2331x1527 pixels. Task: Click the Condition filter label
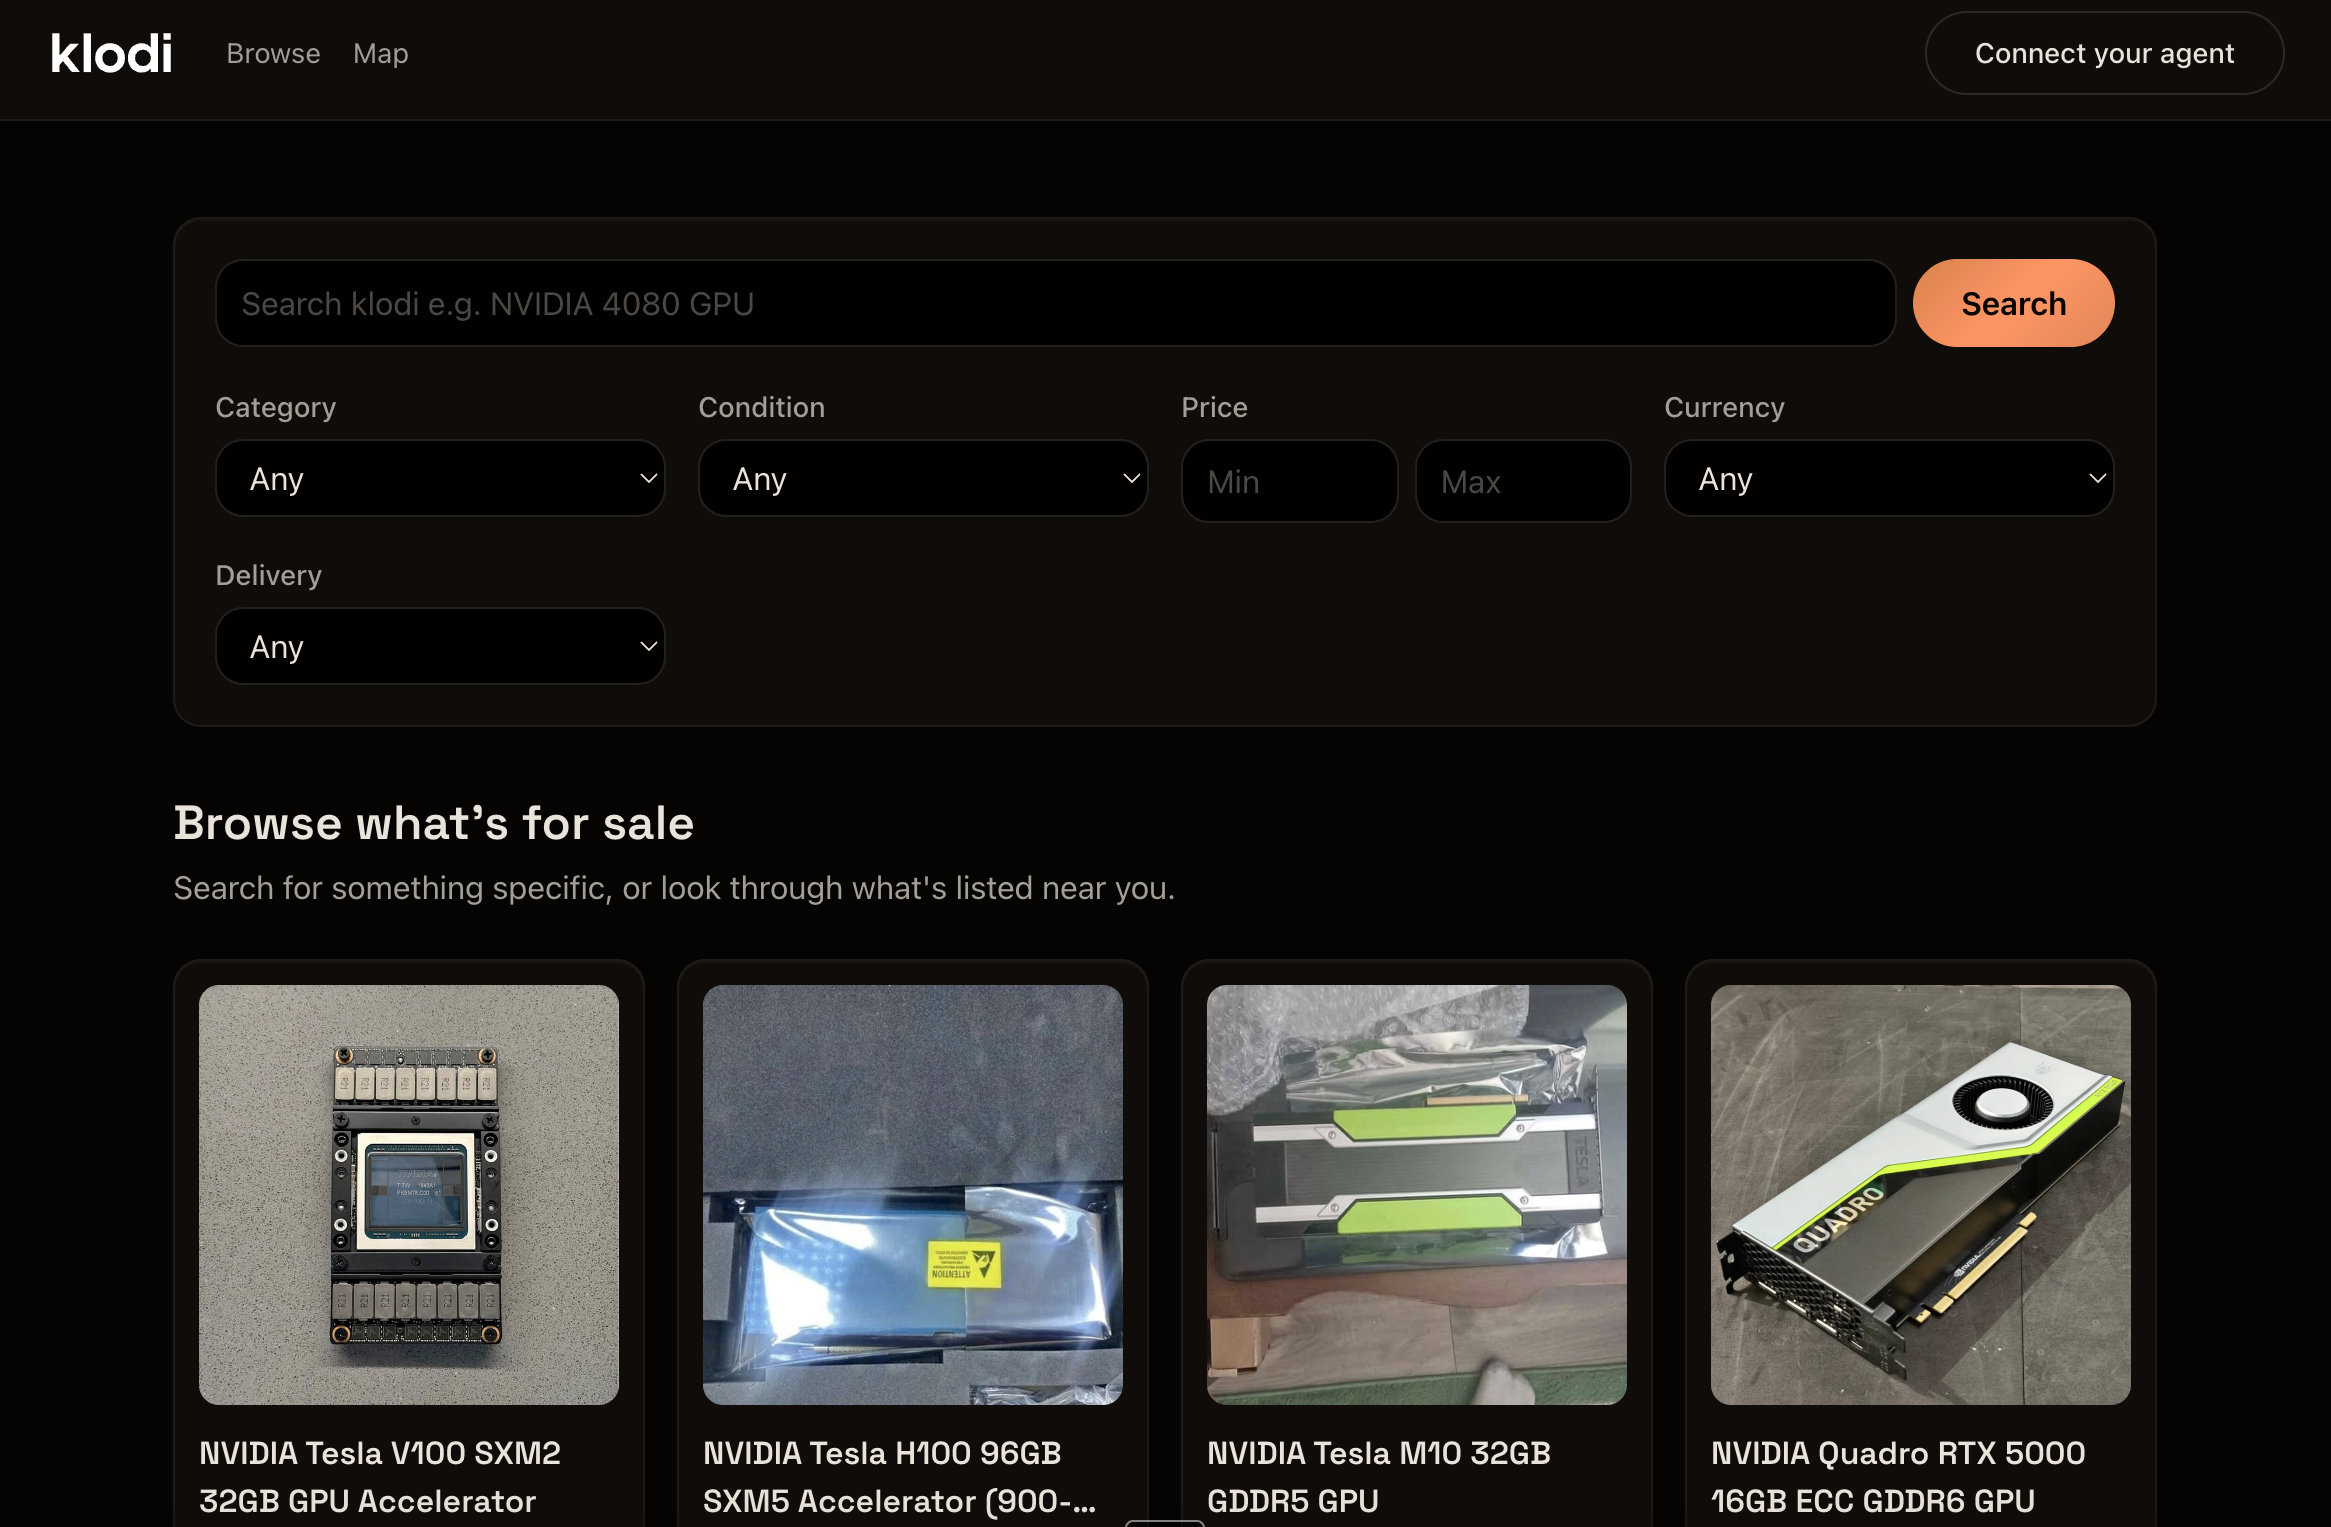coord(762,407)
